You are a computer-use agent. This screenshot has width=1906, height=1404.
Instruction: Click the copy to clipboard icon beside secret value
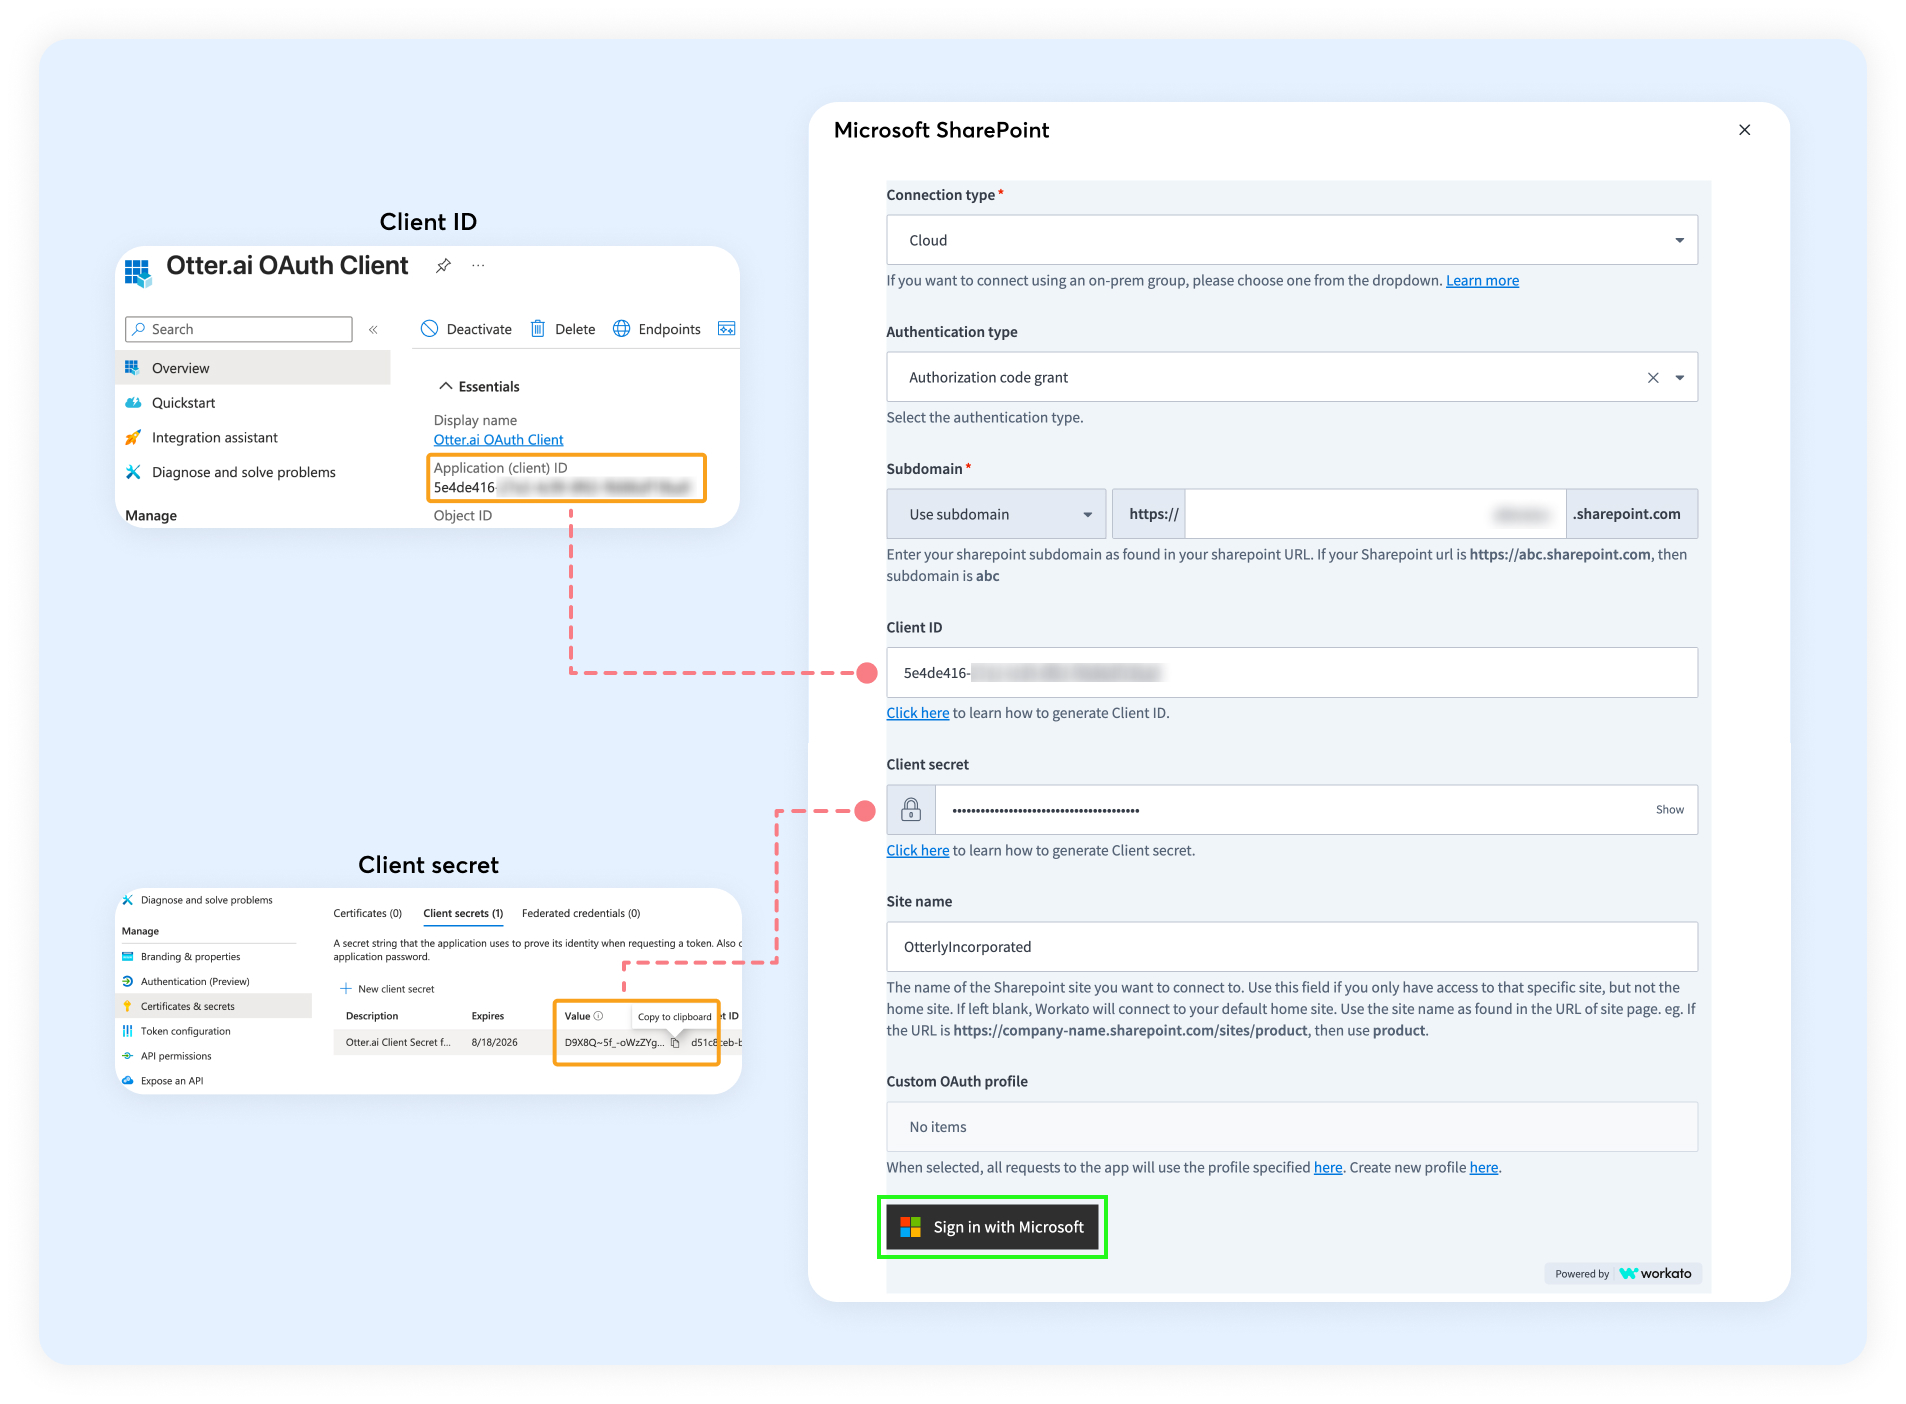tap(675, 1043)
